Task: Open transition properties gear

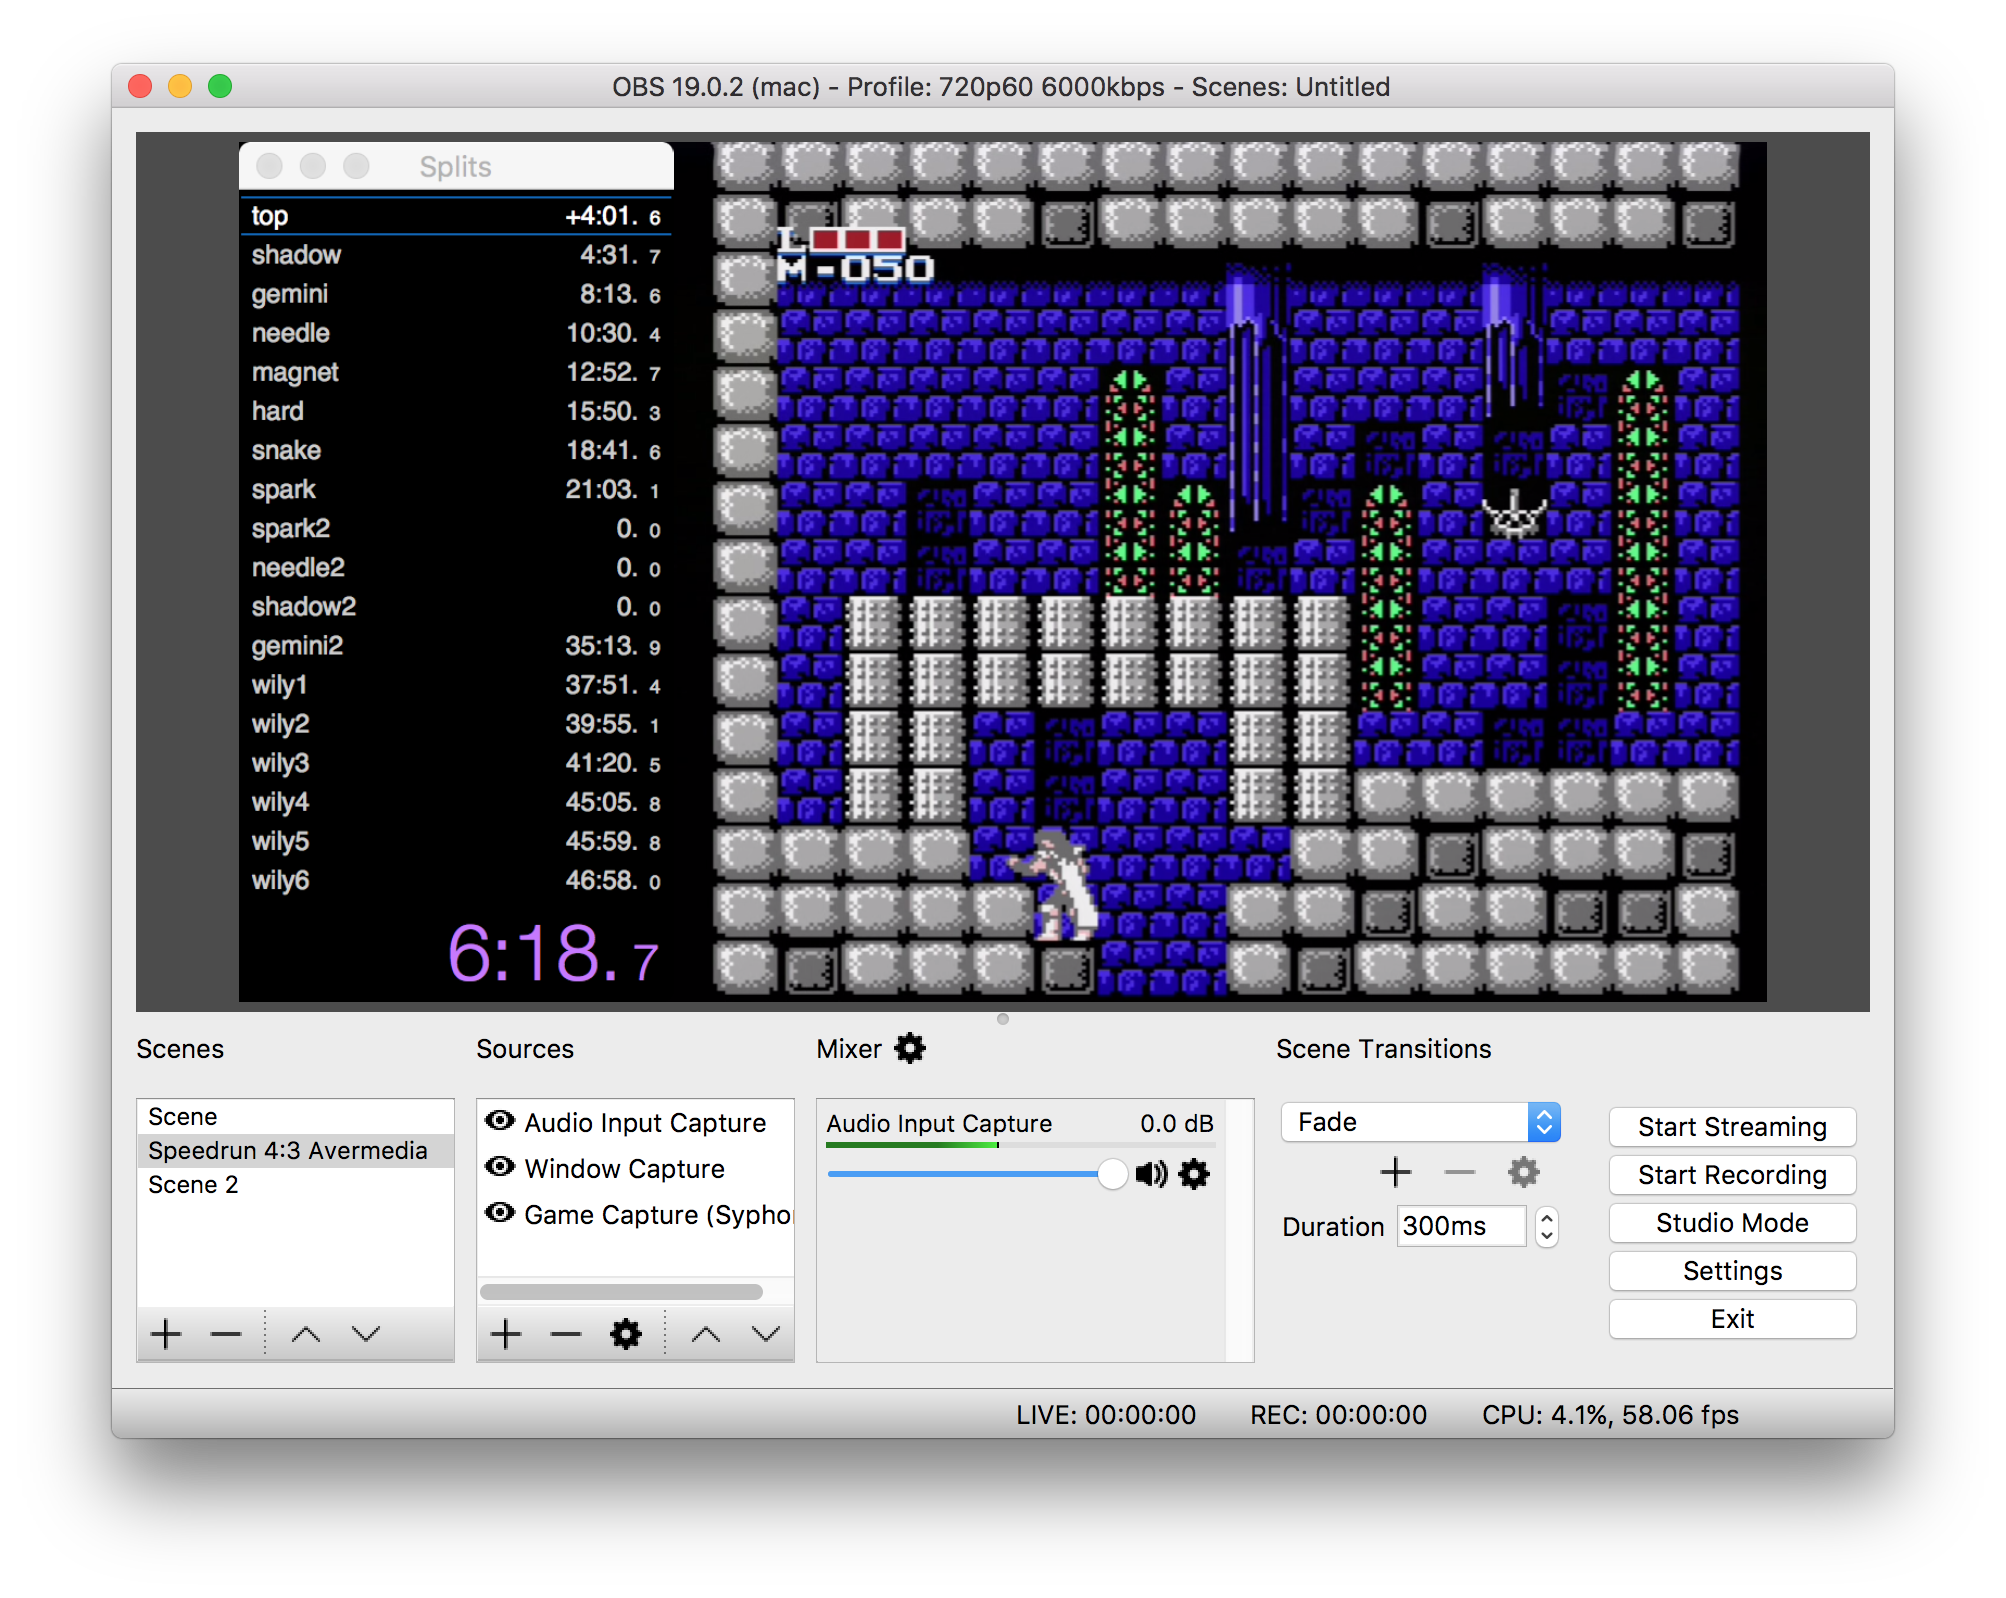Action: point(1524,1172)
